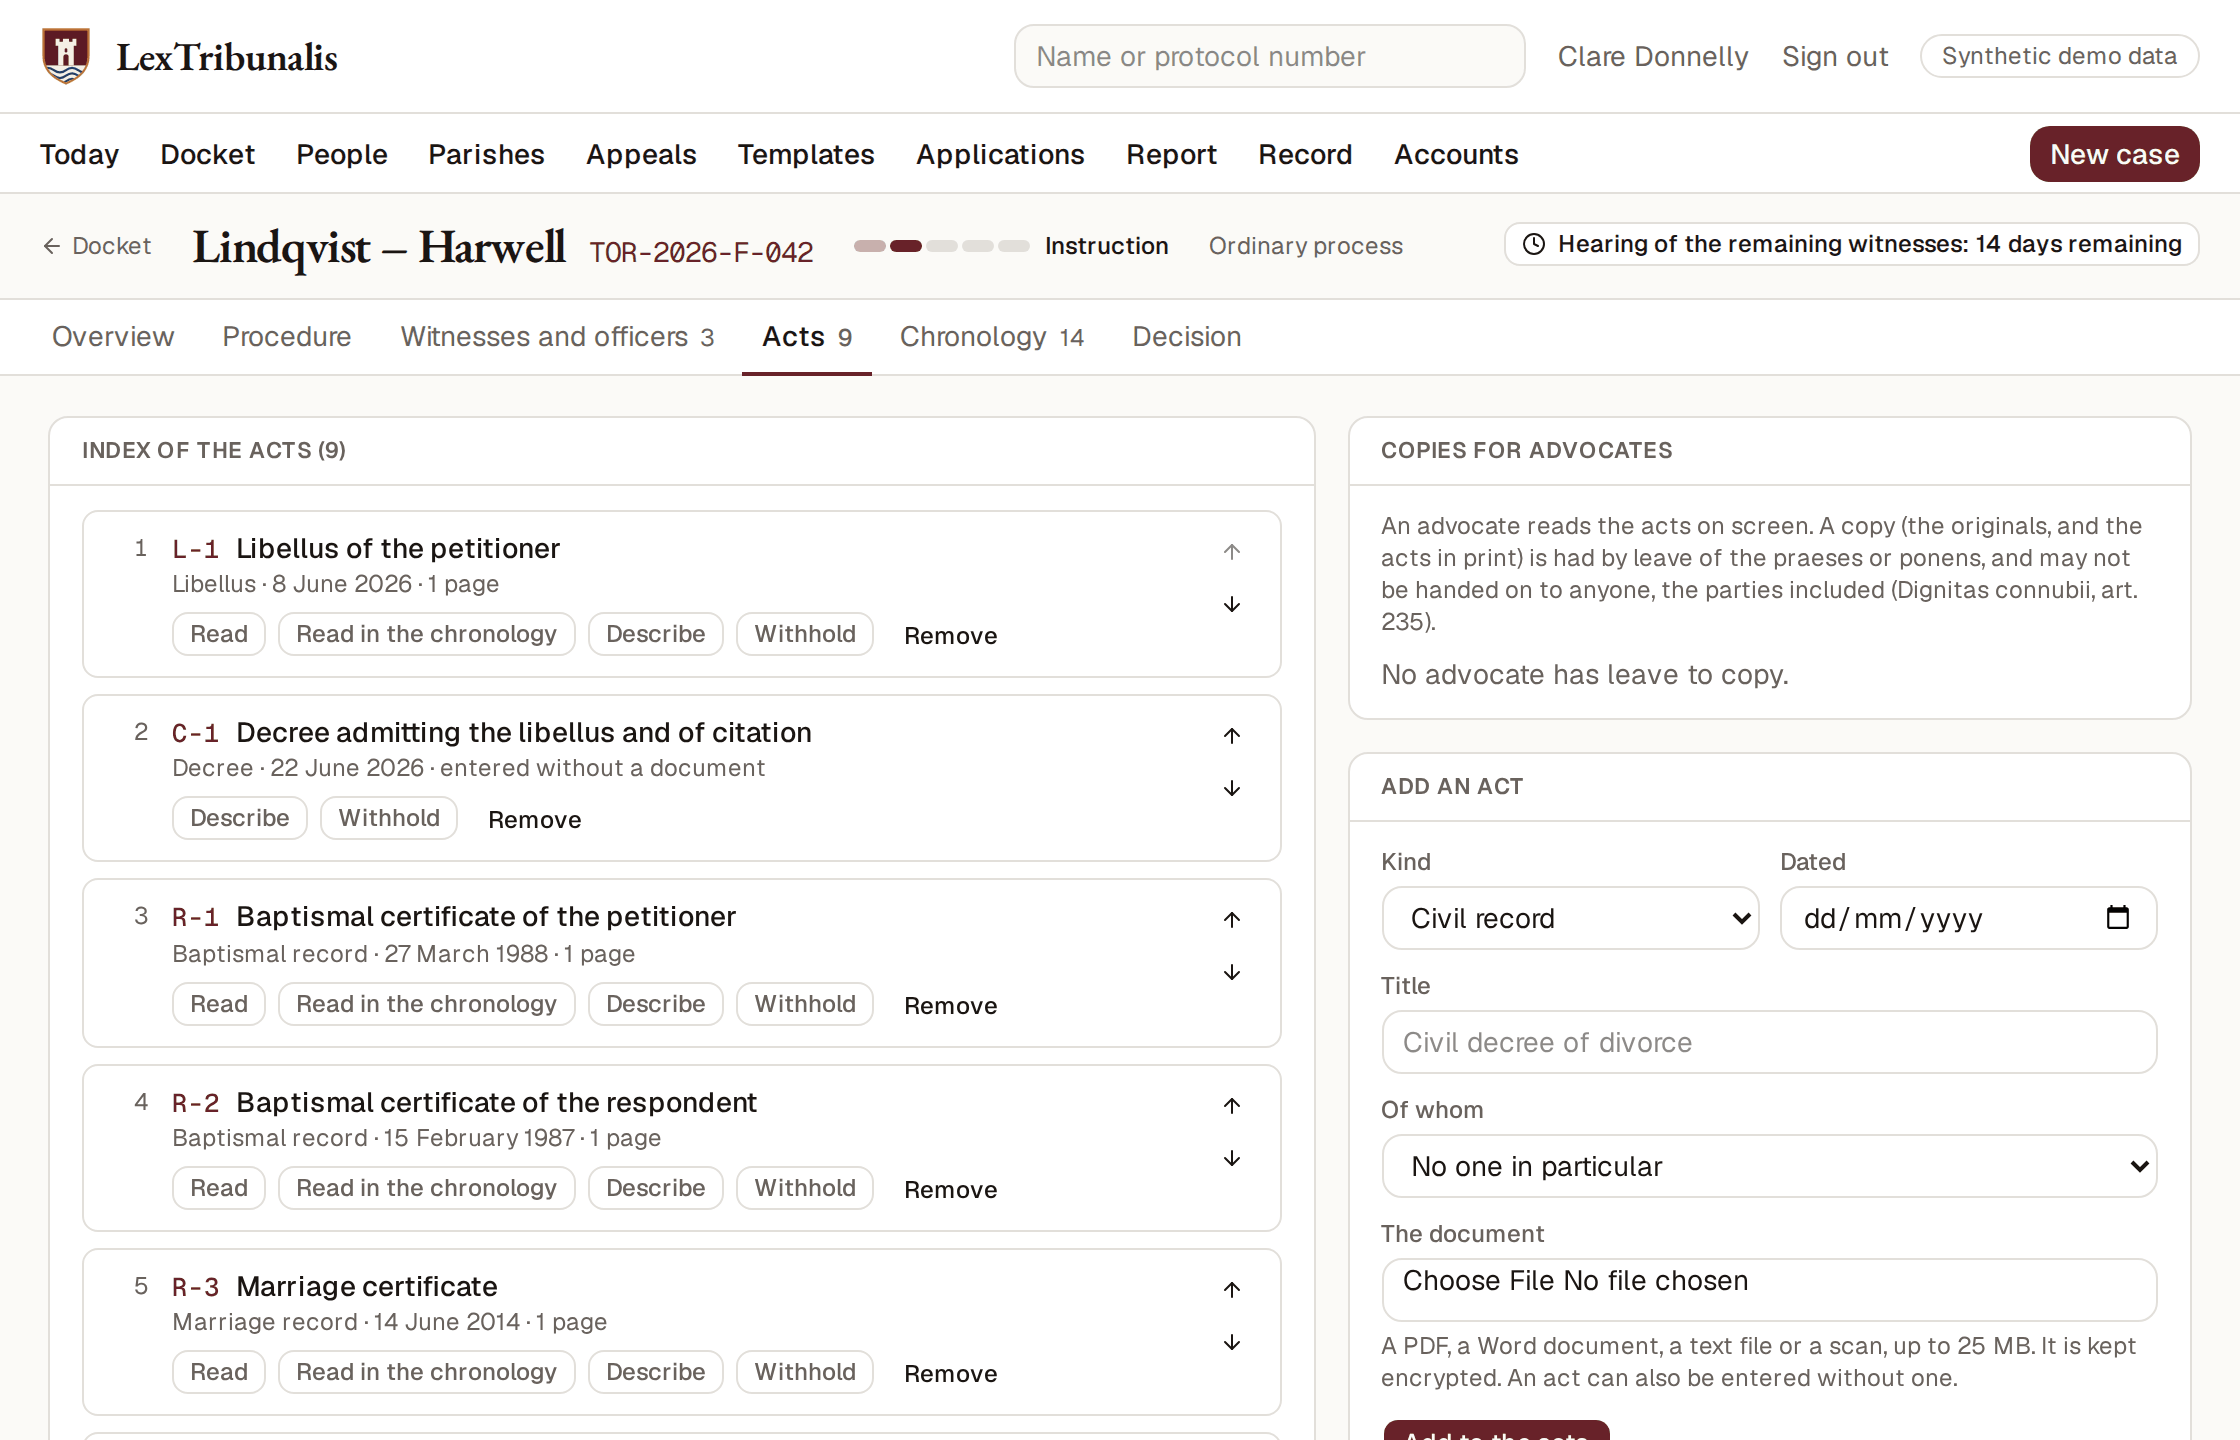Click the Dated date field
Image resolution: width=2240 pixels, height=1440 pixels.
tap(1968, 918)
